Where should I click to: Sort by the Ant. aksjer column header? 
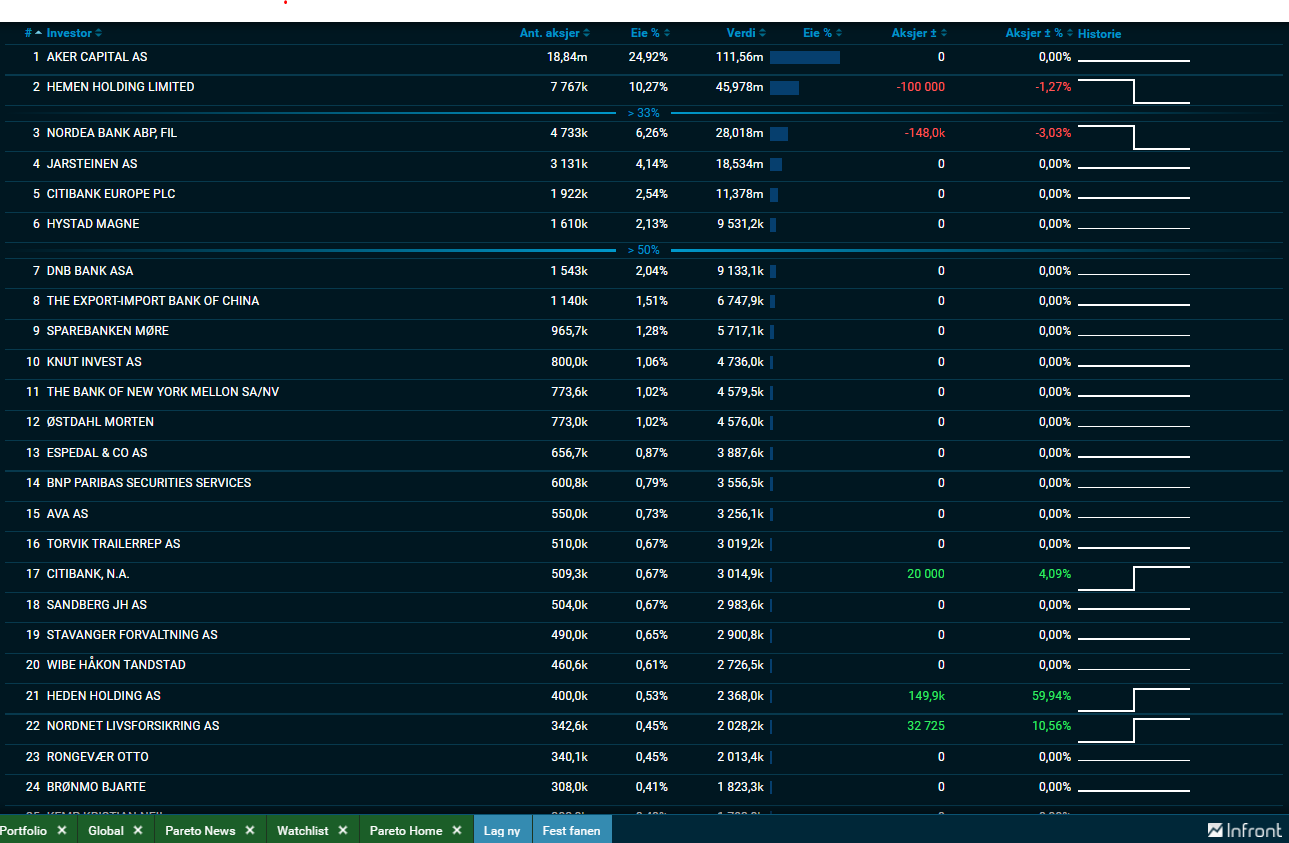point(554,33)
